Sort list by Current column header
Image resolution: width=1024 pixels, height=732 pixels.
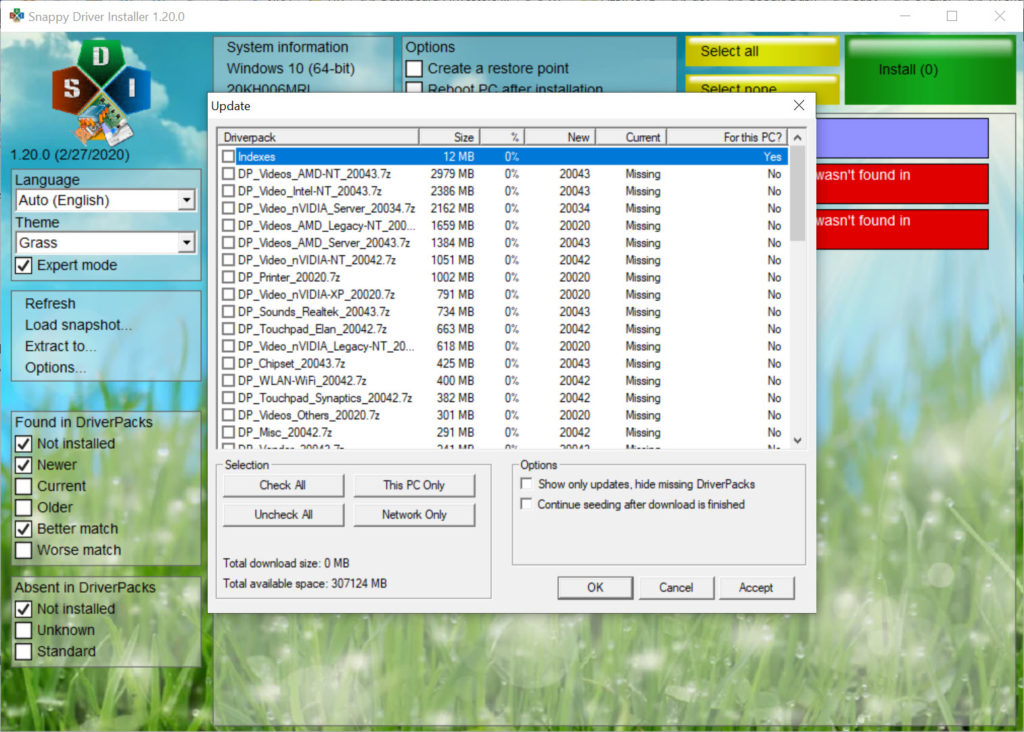click(x=631, y=137)
